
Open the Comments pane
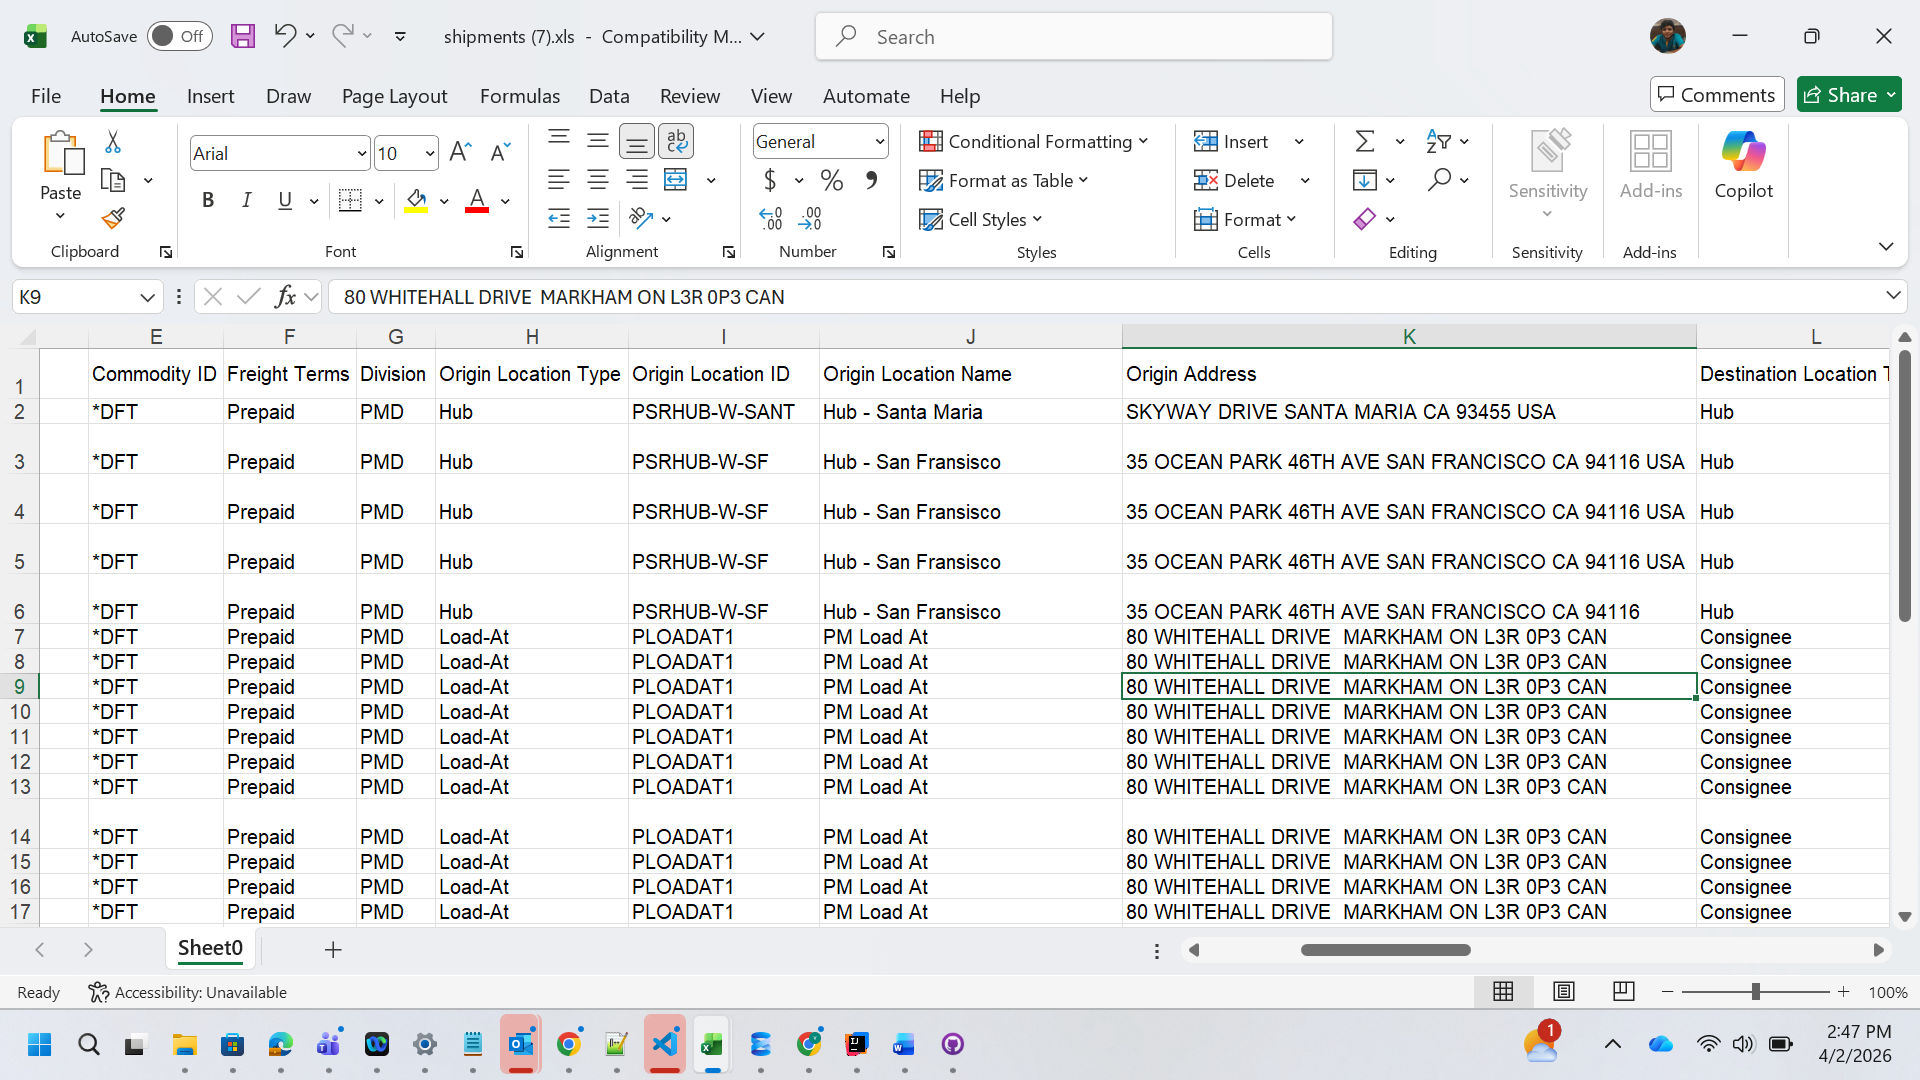coord(1716,95)
